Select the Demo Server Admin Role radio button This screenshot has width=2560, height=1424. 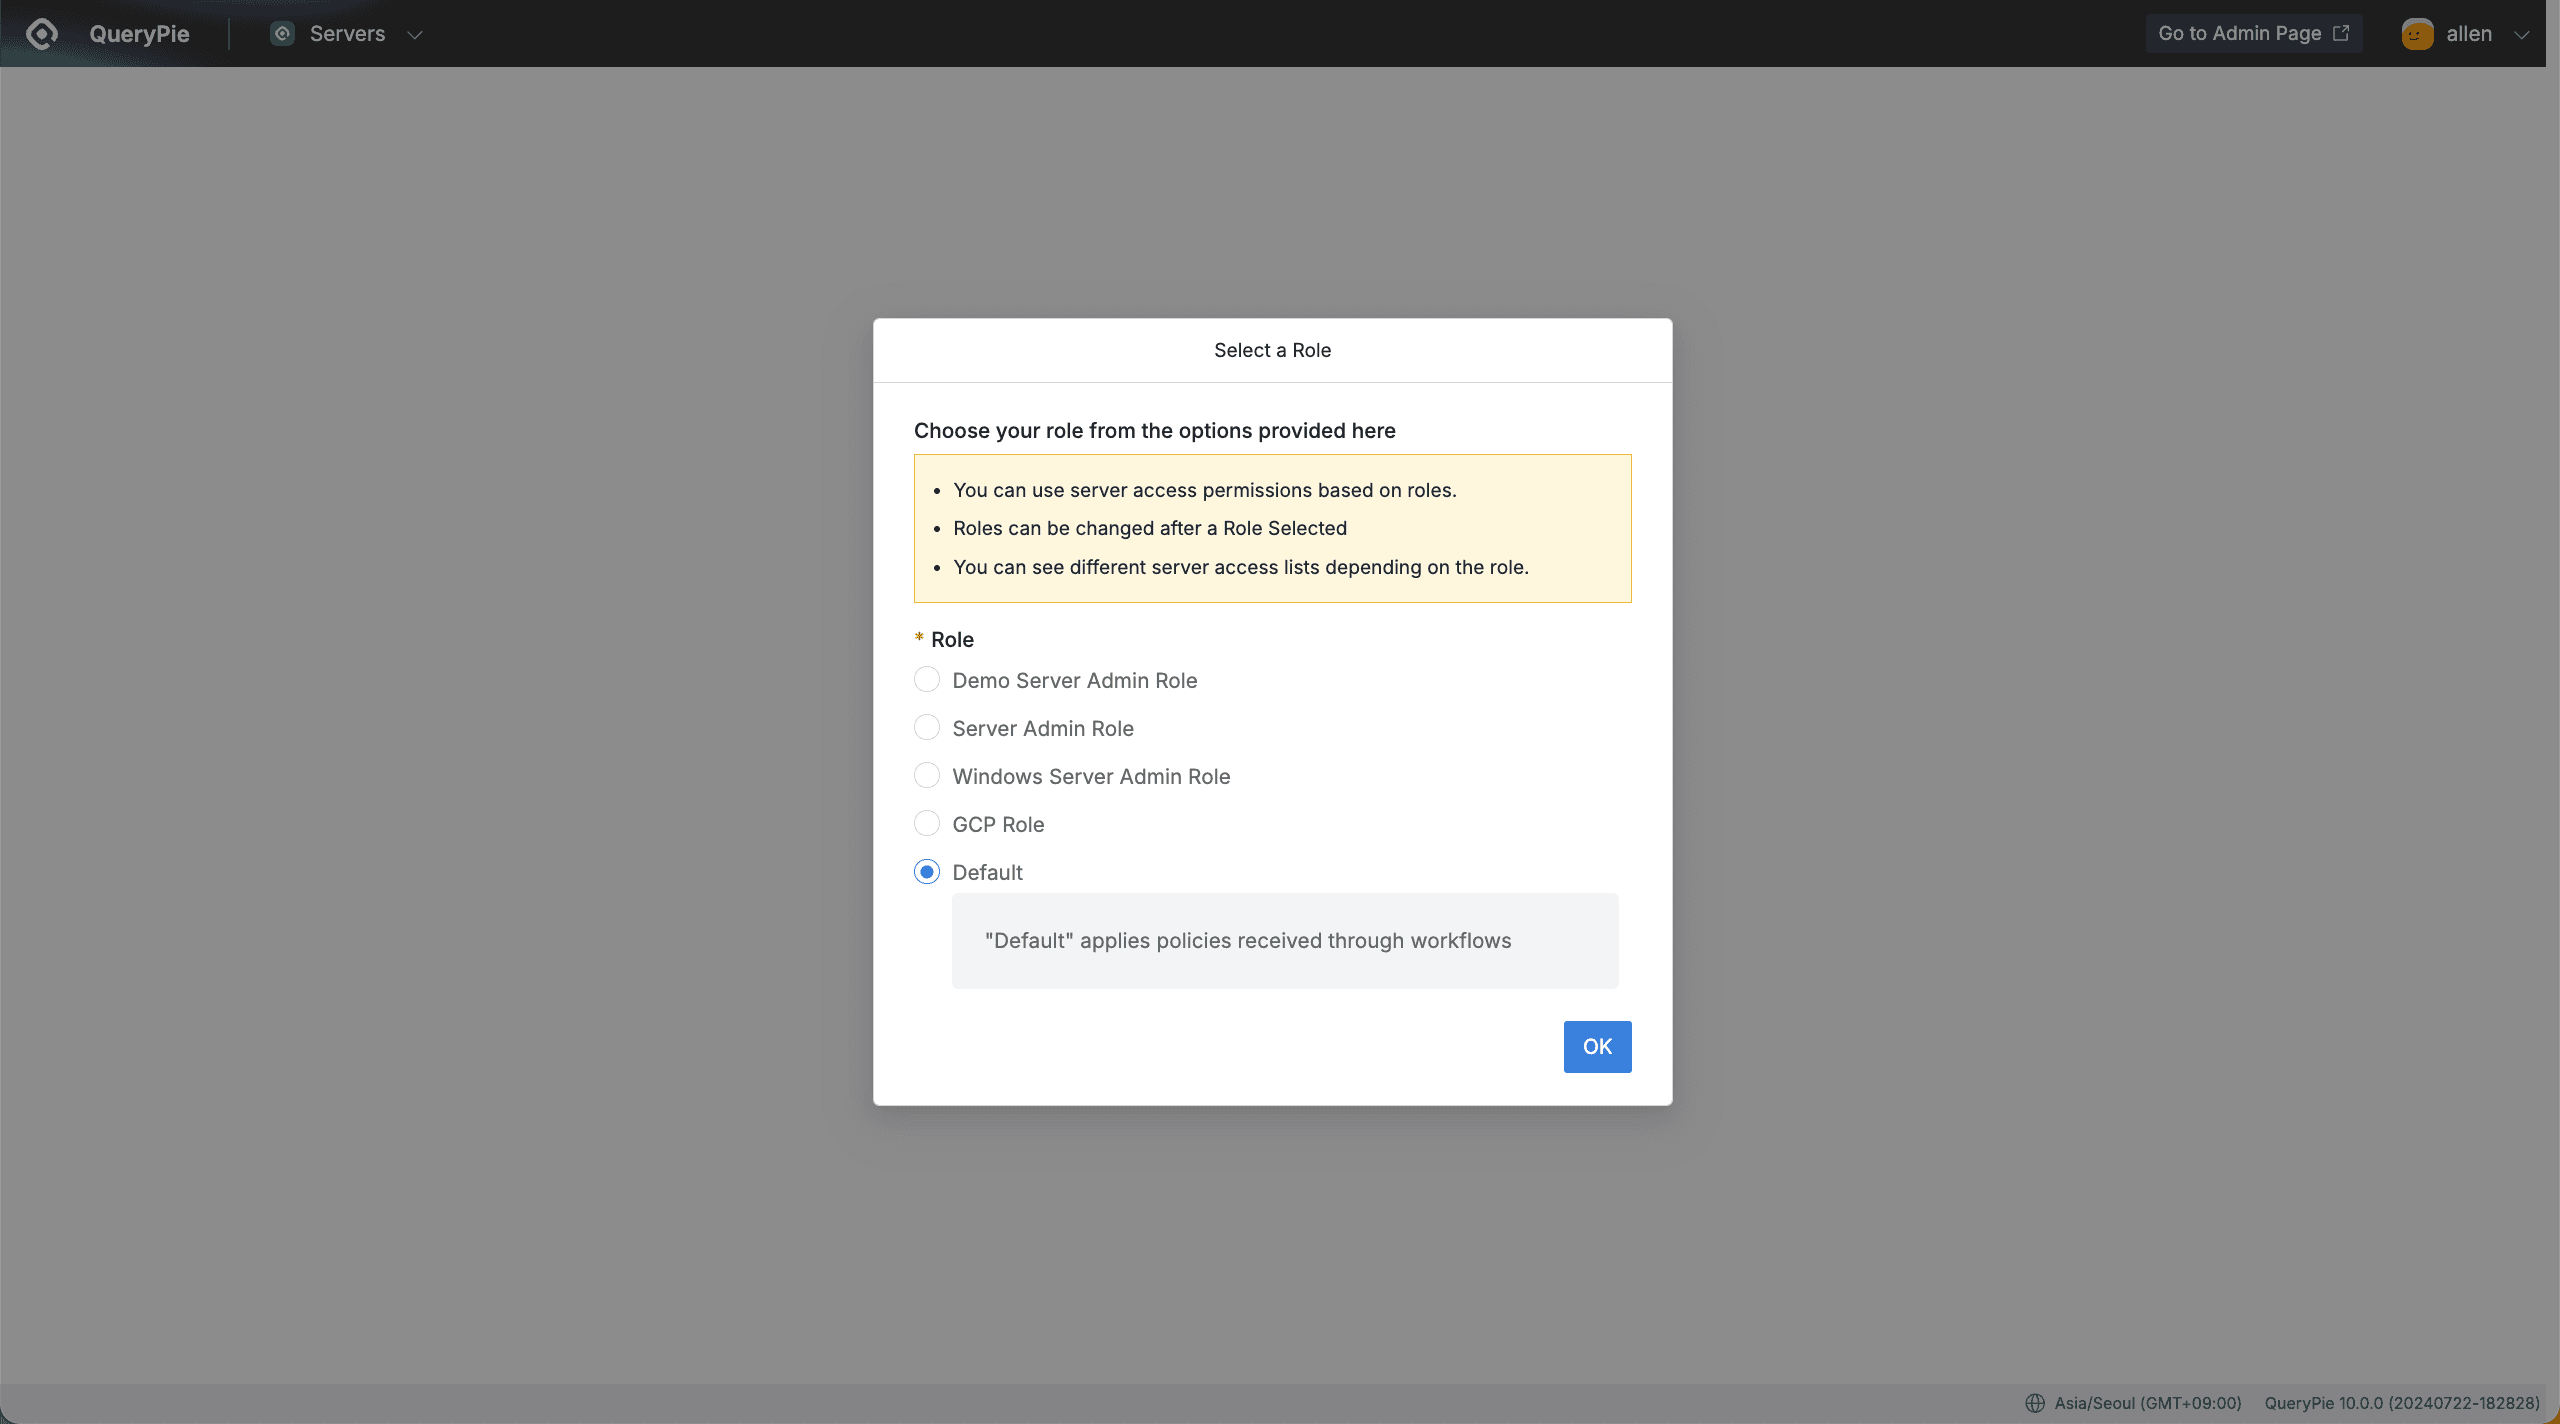click(926, 679)
